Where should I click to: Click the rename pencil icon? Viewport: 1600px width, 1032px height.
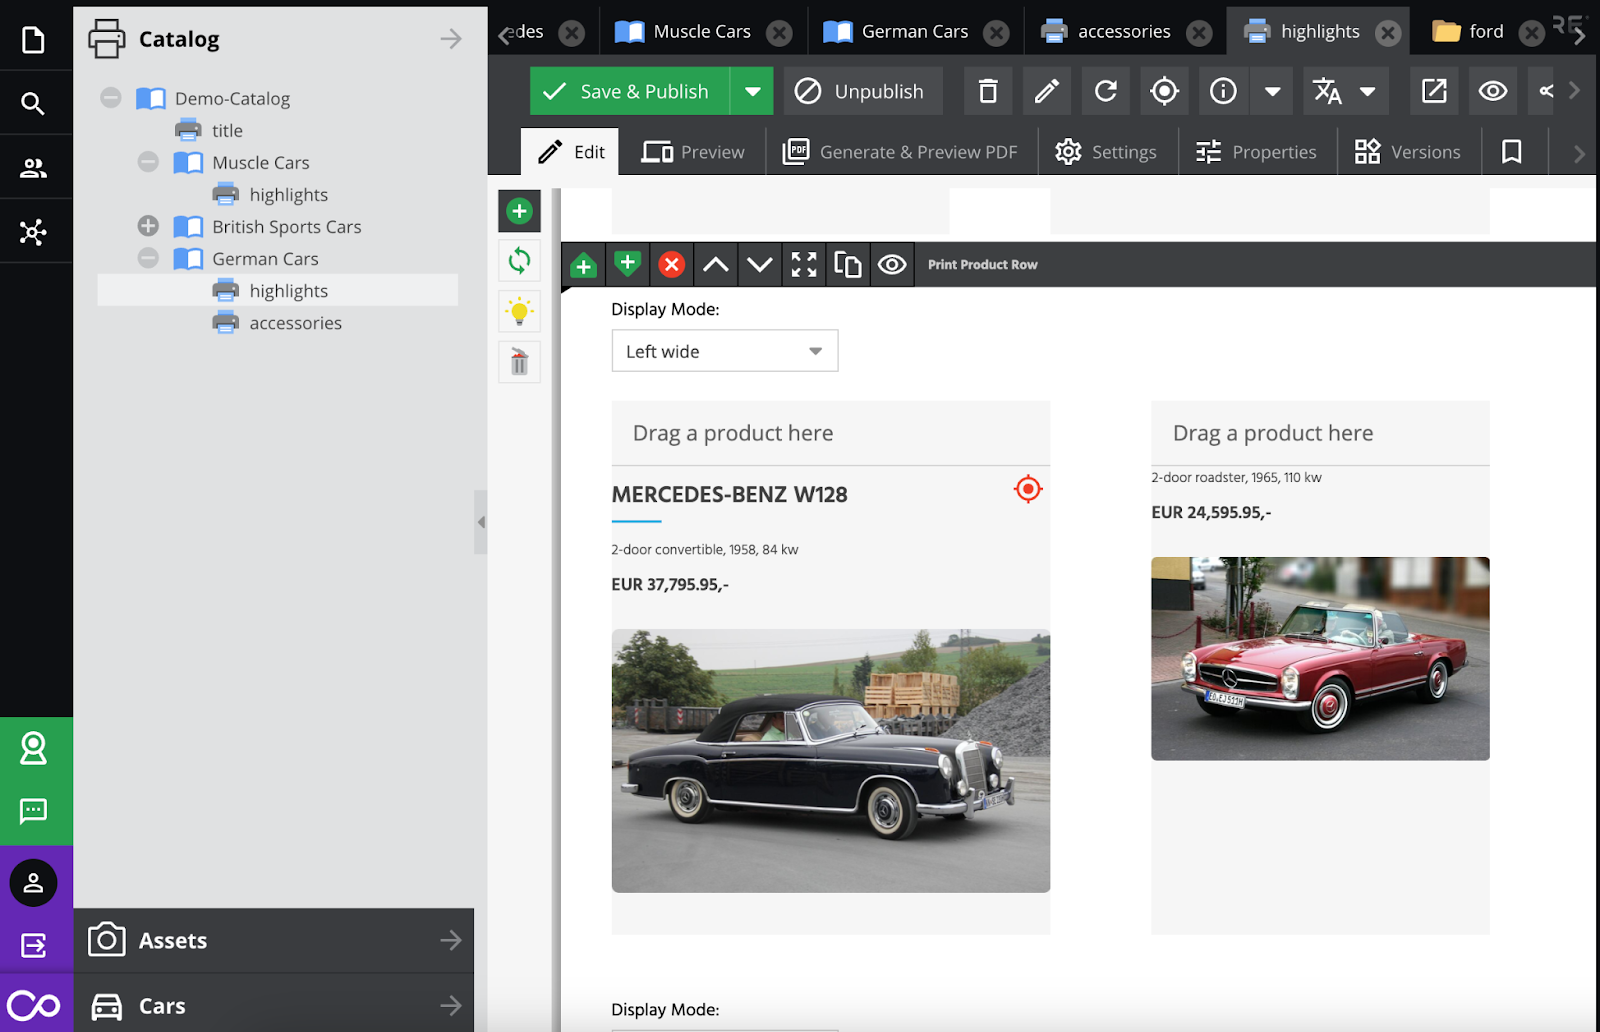pos(1046,92)
